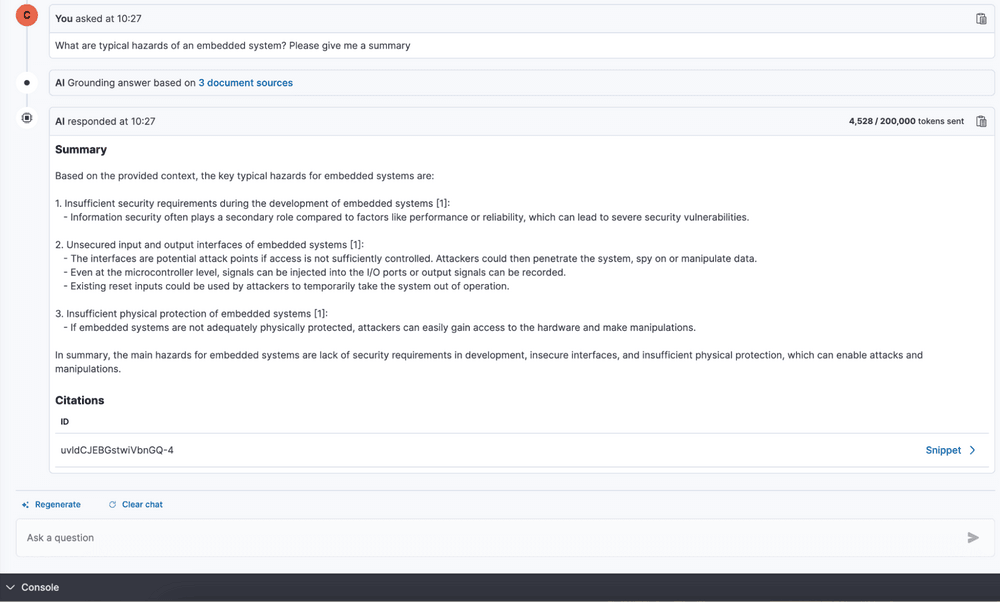
Task: Click the sparkle icon beside Regenerate
Action: click(25, 505)
